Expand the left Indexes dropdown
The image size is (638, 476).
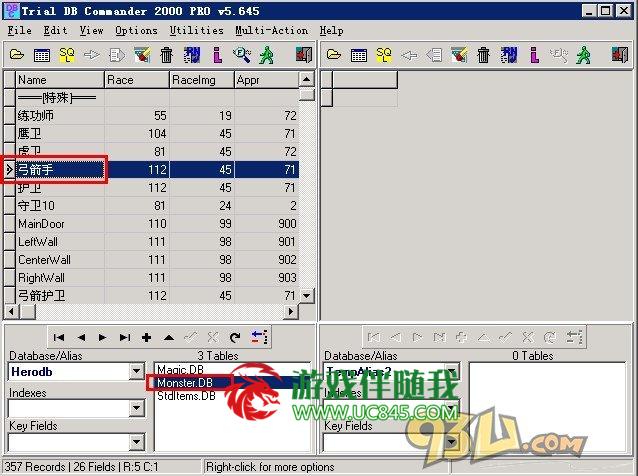click(137, 408)
